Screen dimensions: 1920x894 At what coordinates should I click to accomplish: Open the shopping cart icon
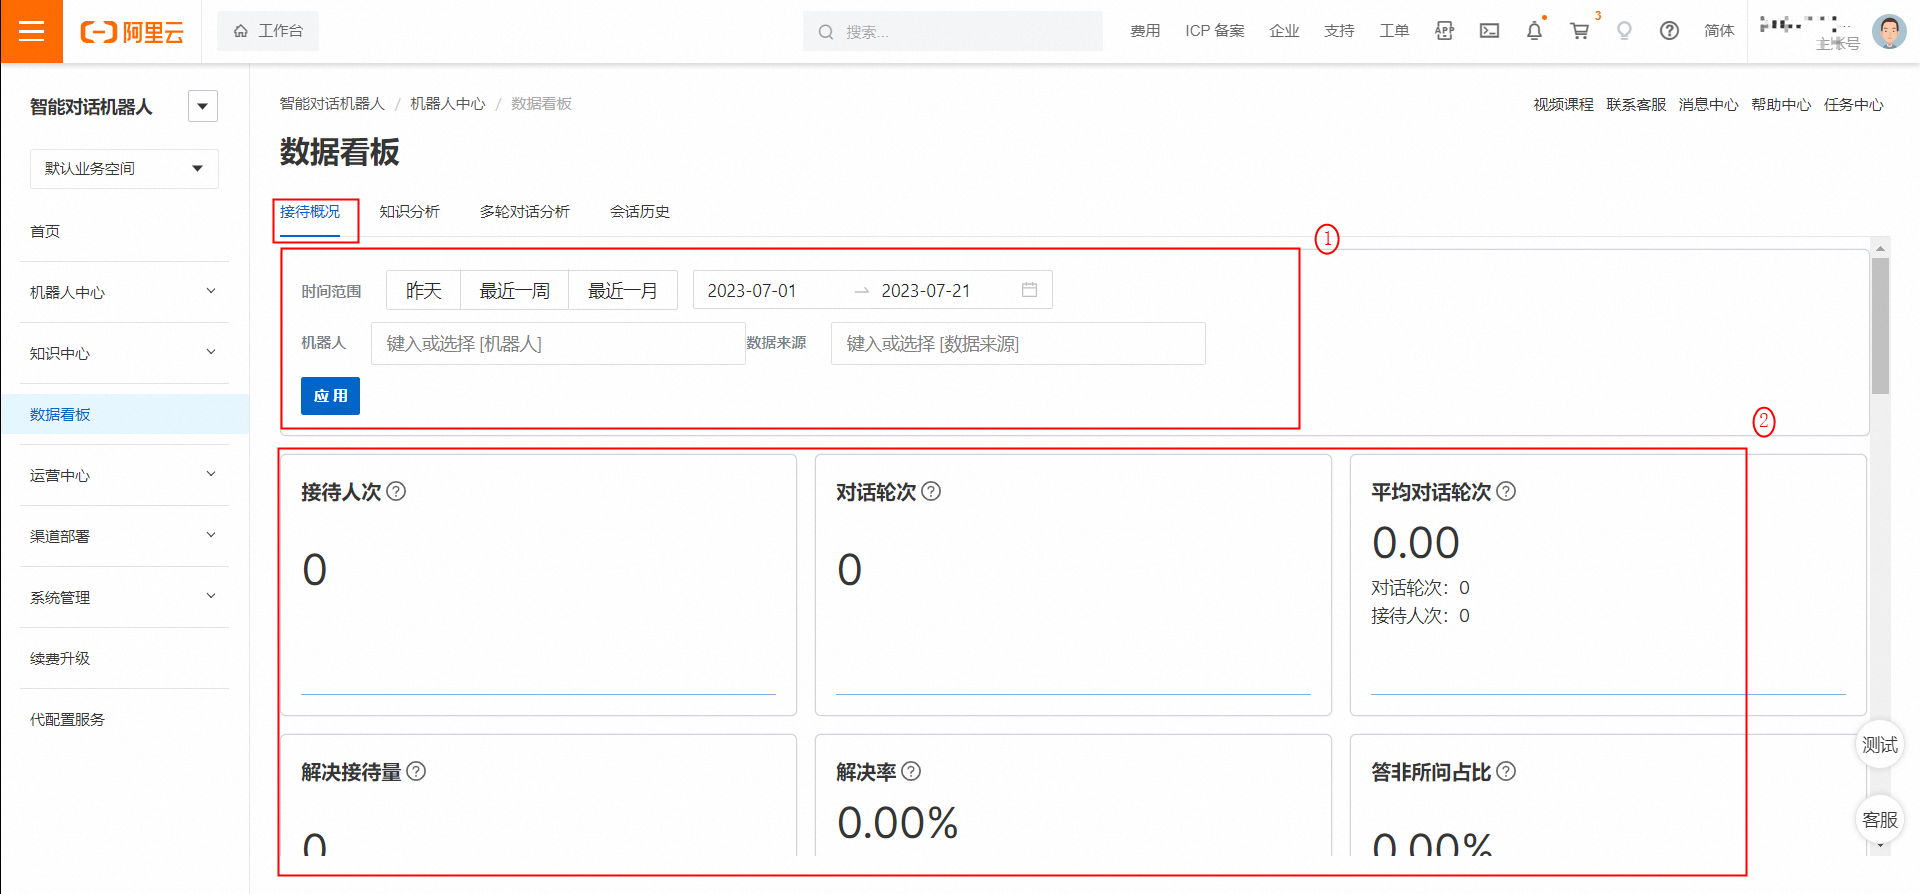point(1580,31)
